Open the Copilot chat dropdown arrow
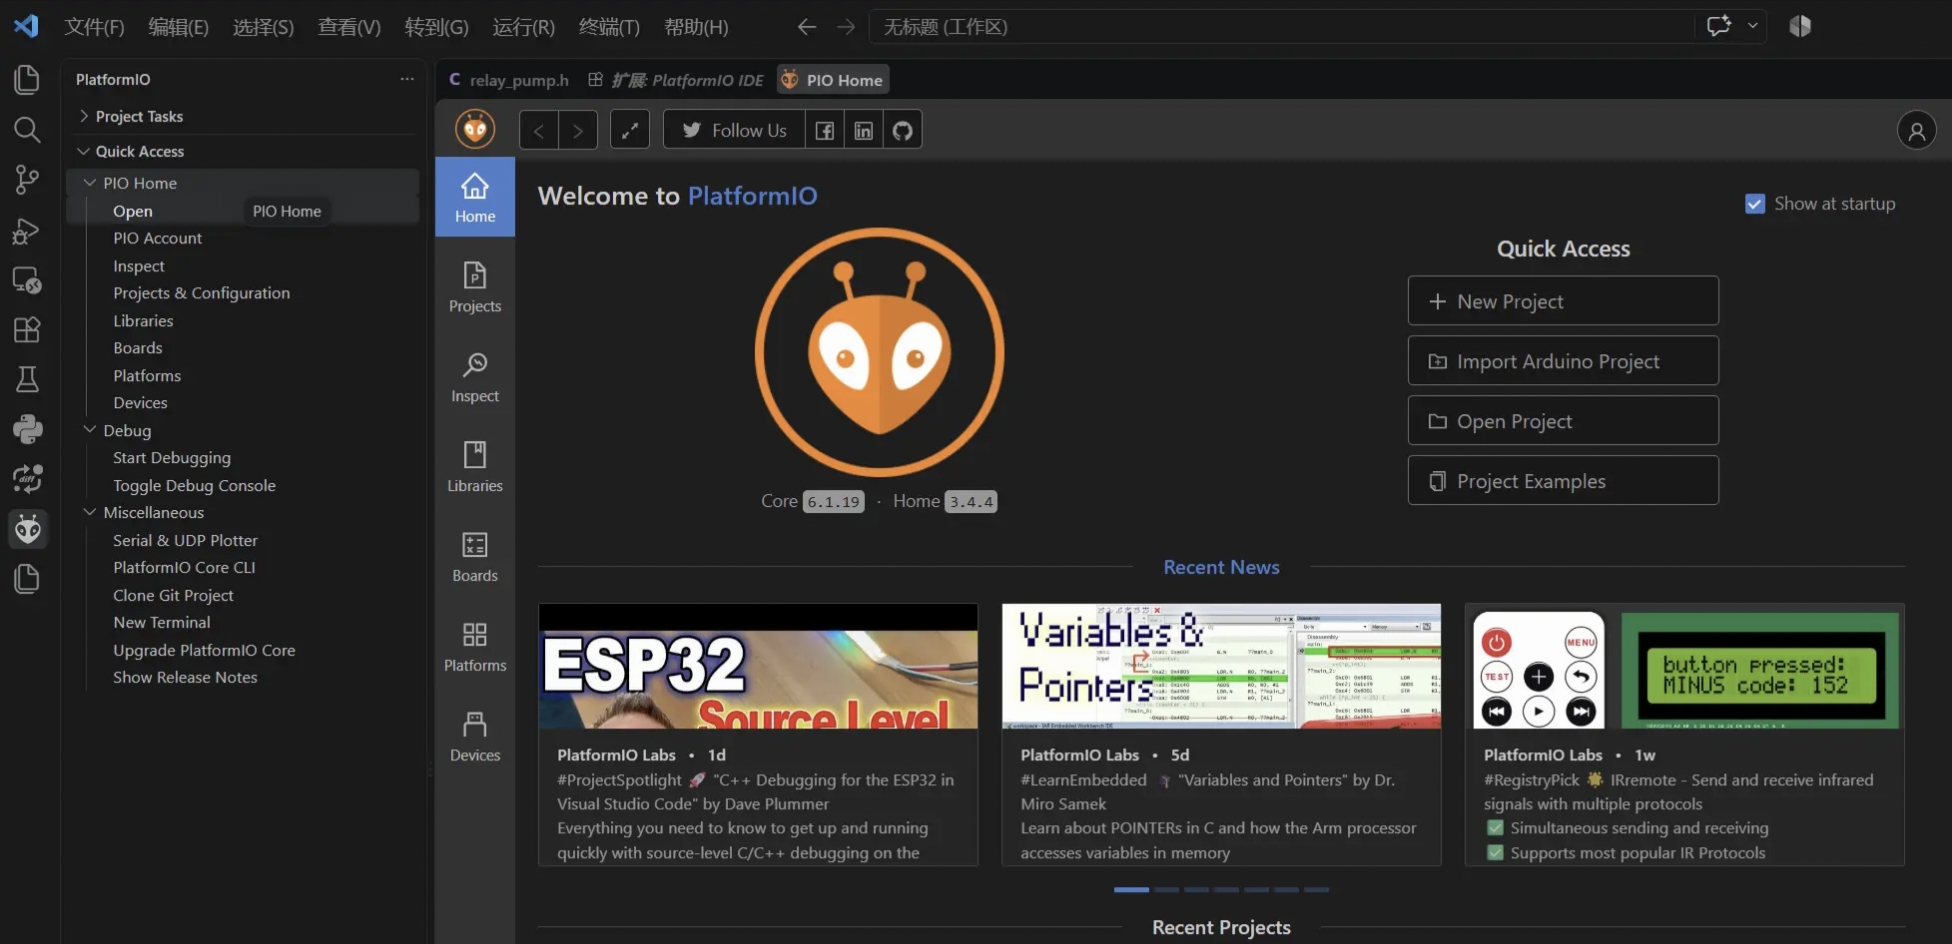This screenshot has height=944, width=1952. click(x=1753, y=26)
